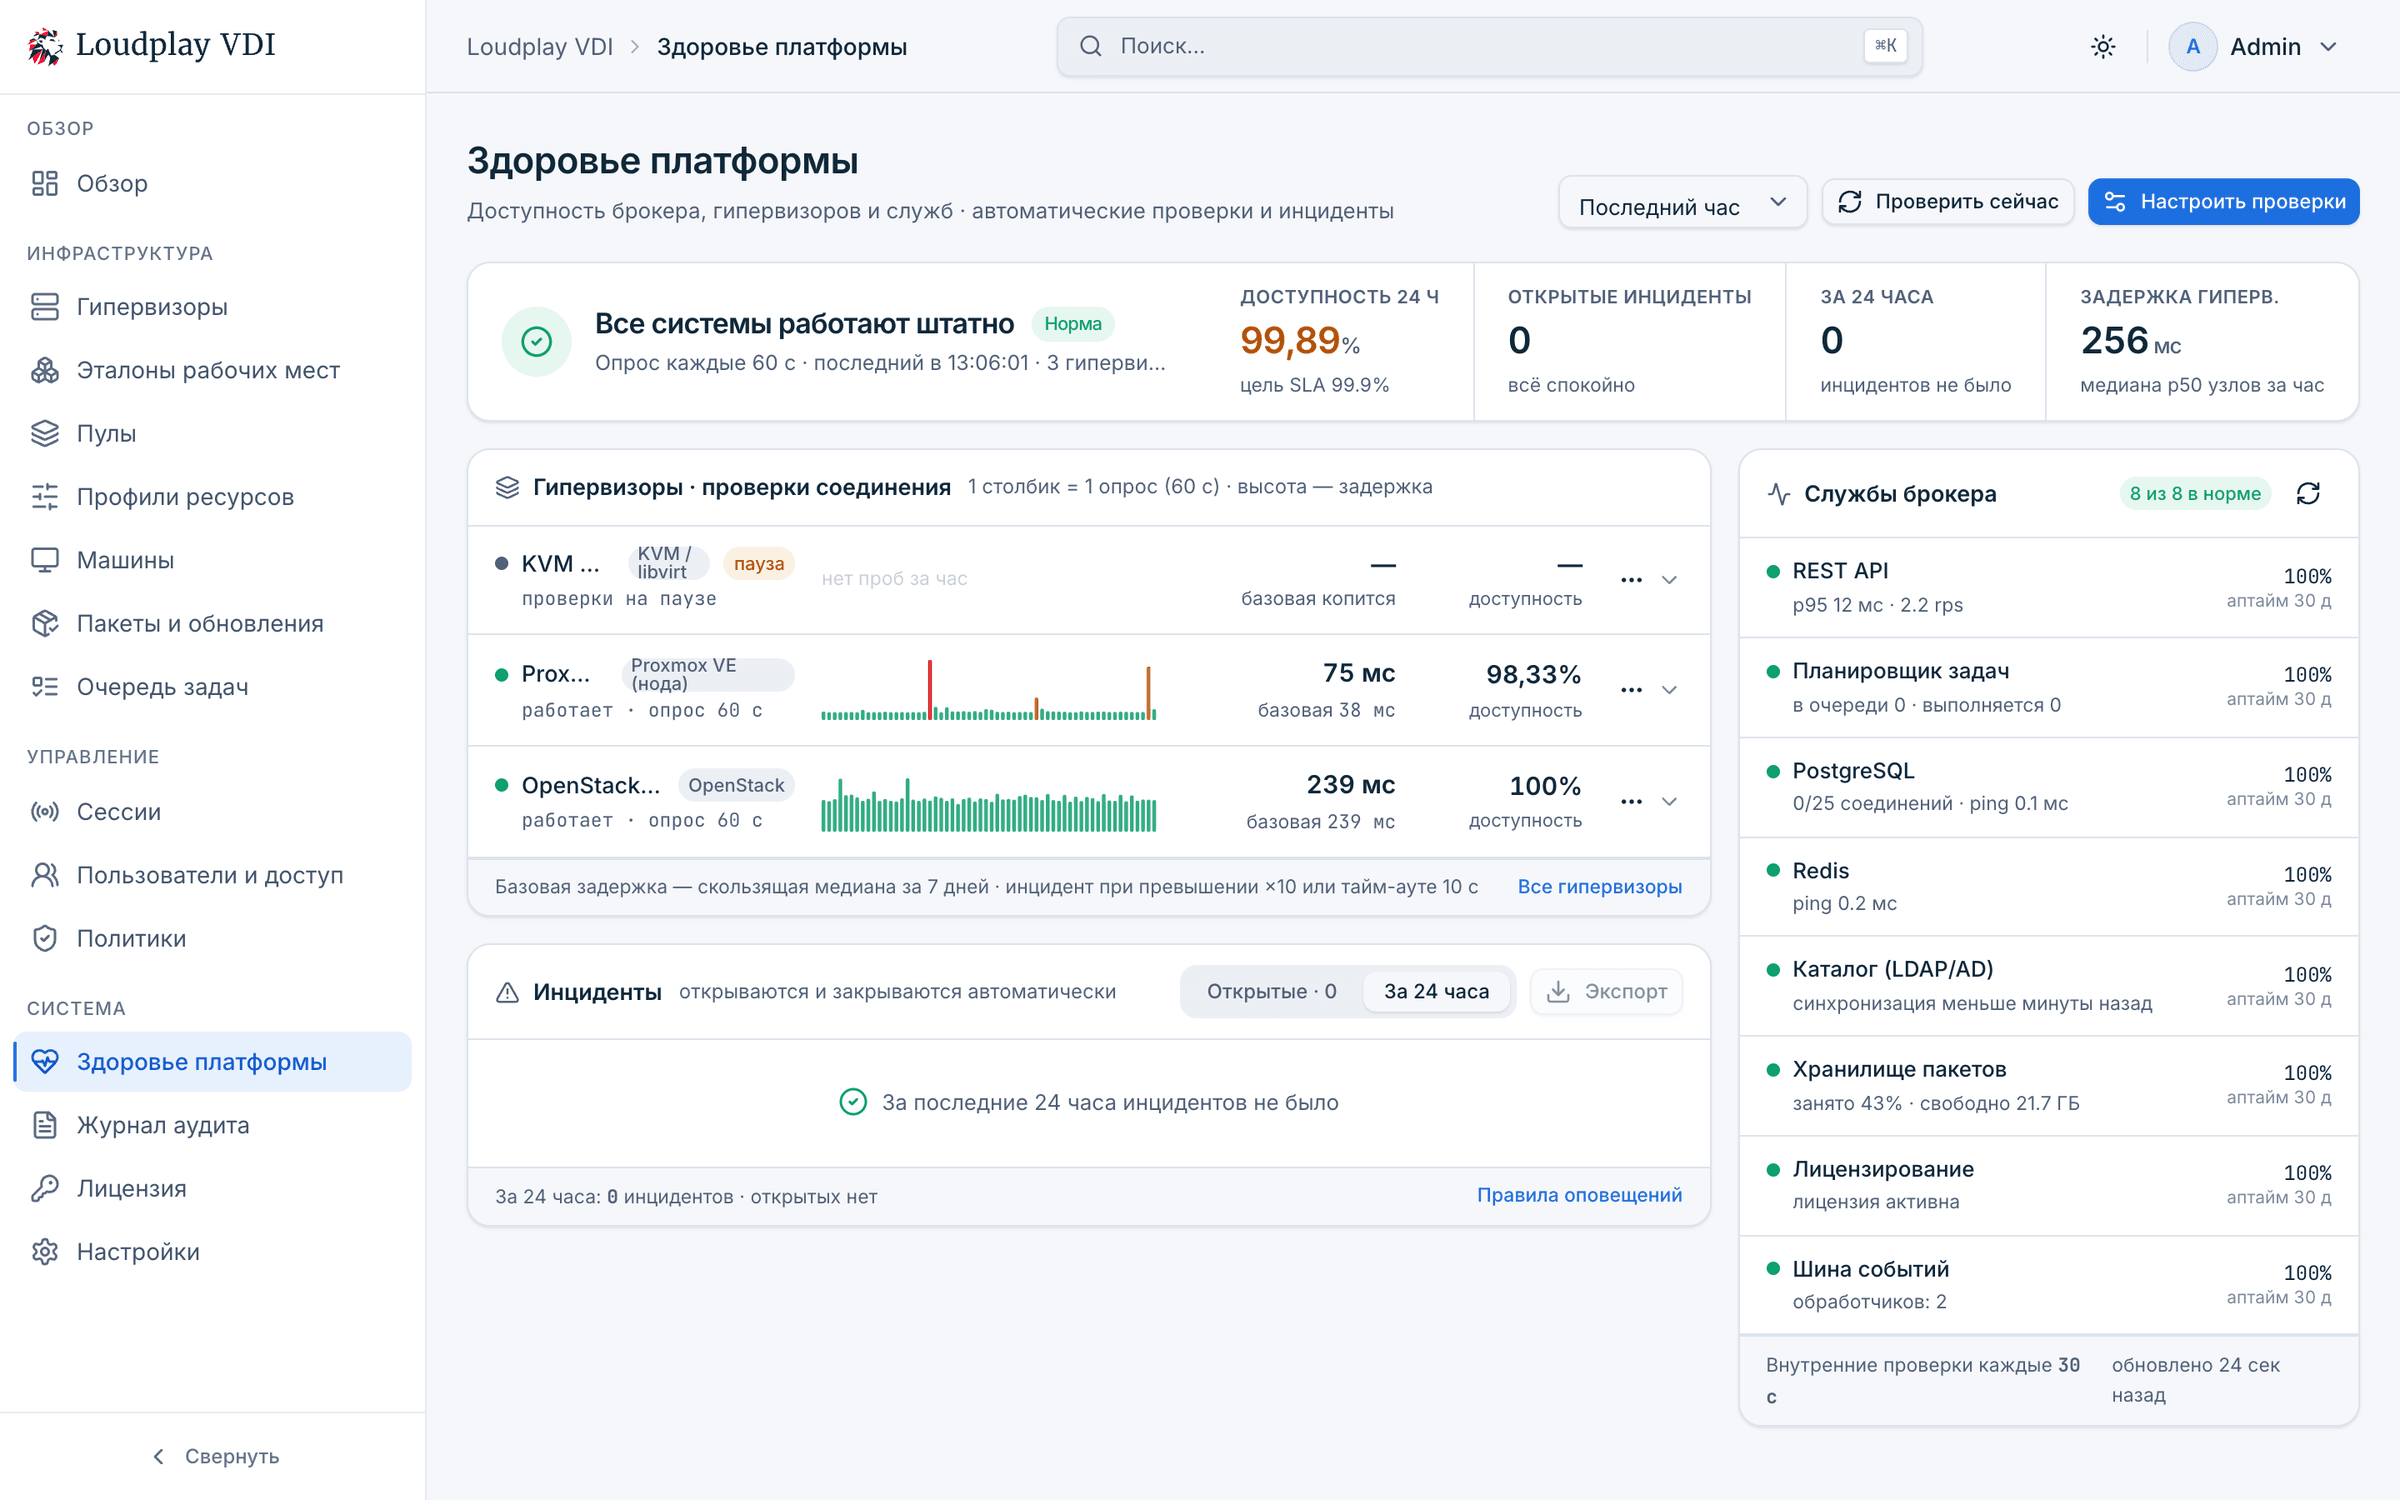Screen dimensions: 2400x1500
Task: Click the search magnifier icon
Action: [1091, 46]
